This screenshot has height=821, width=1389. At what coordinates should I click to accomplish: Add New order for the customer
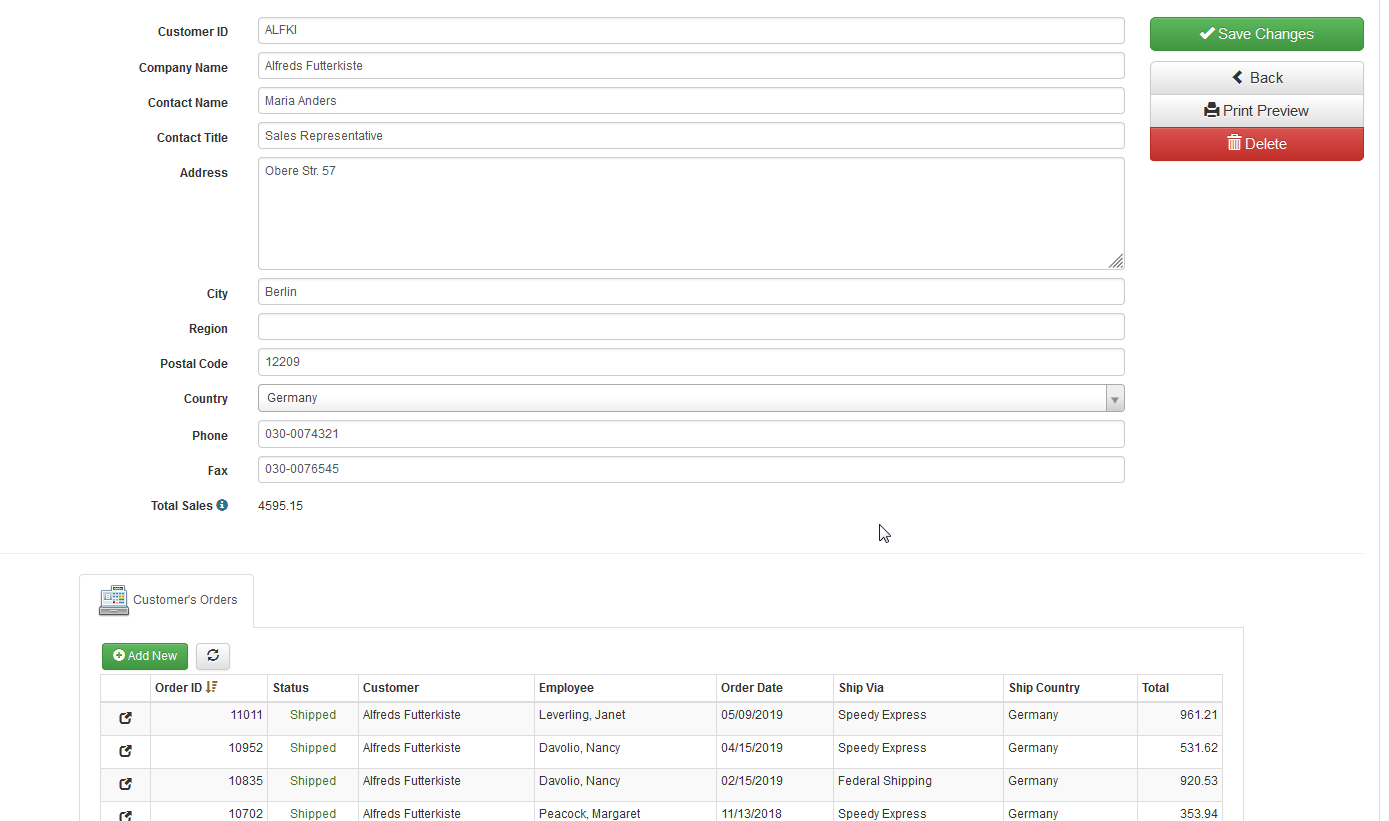(145, 656)
